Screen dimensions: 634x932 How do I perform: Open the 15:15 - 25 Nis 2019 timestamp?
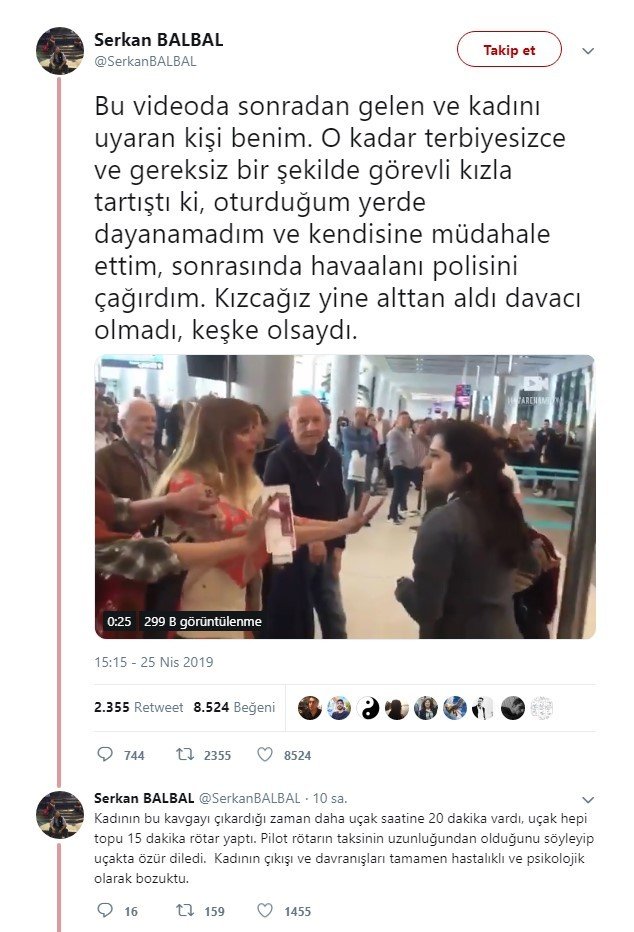coord(153,662)
